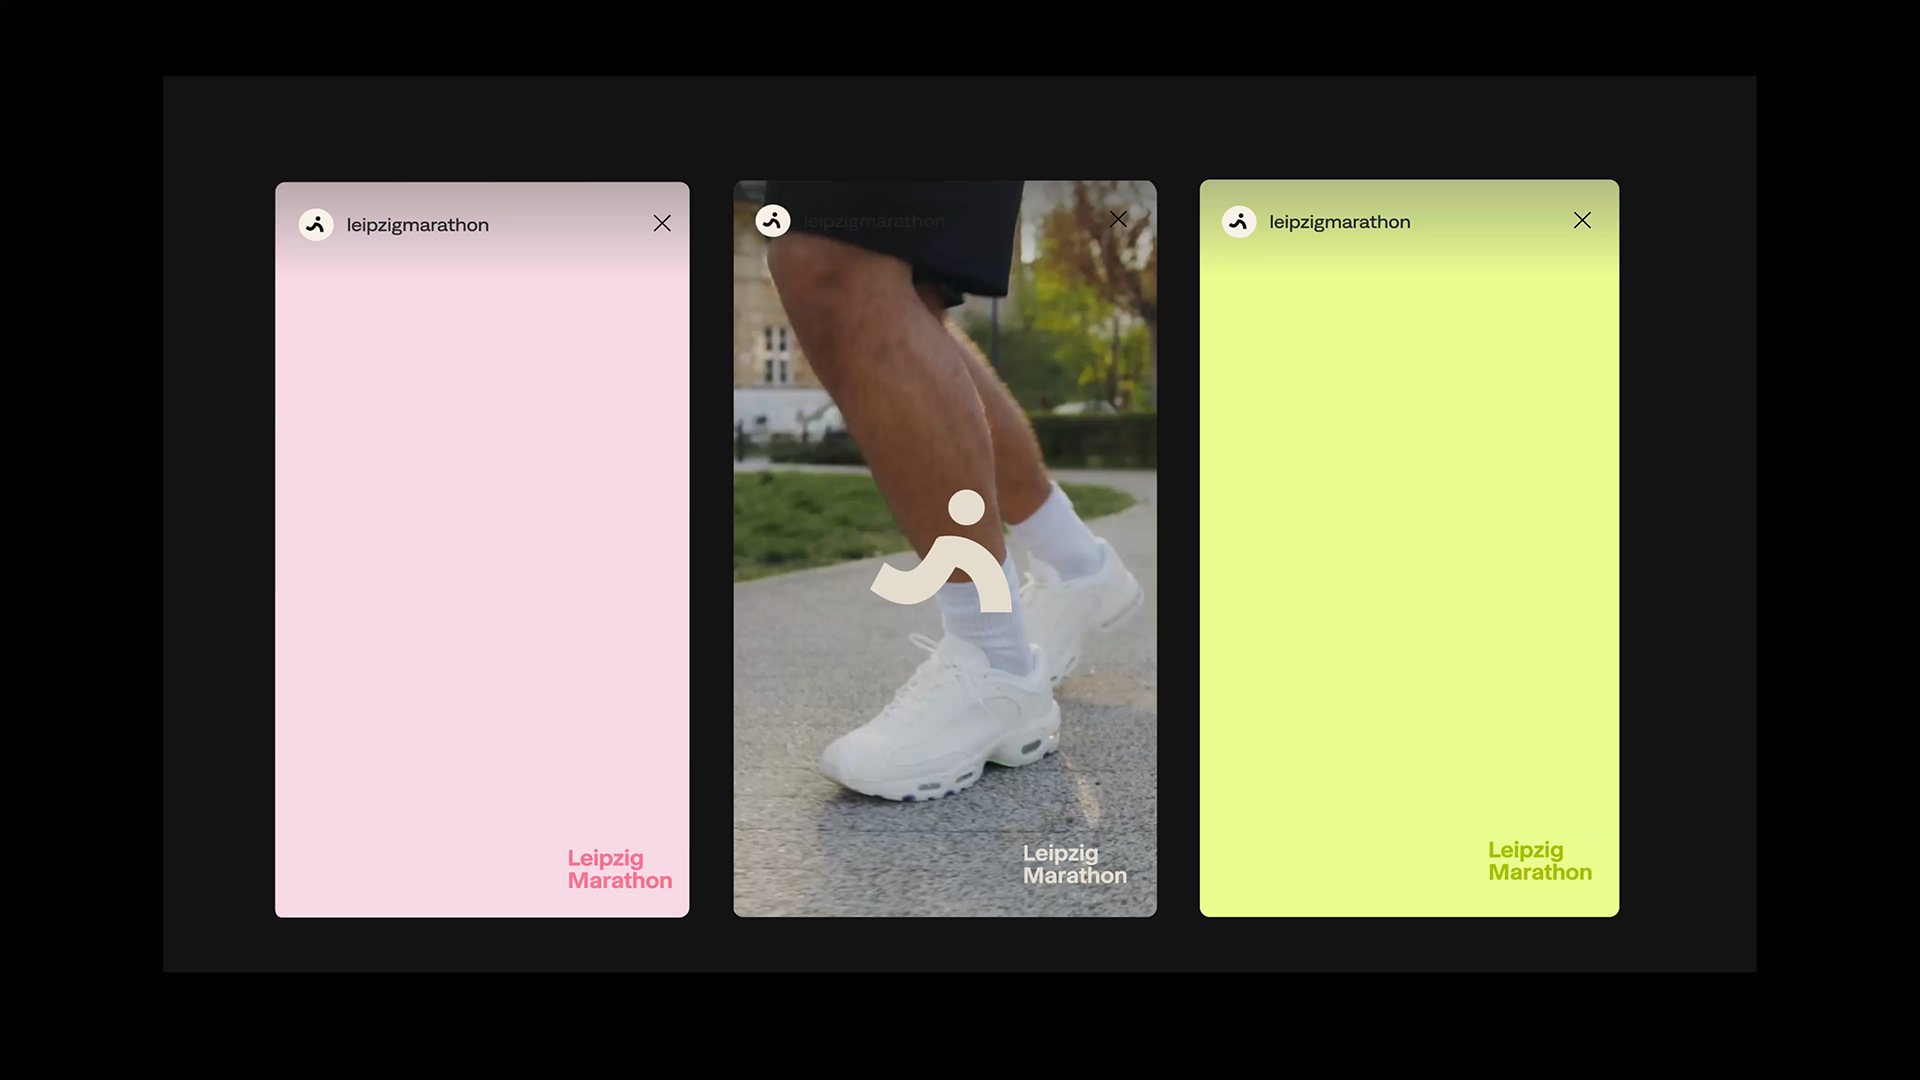The image size is (1920, 1080).
Task: Close the running shoes photo story
Action: (1118, 219)
